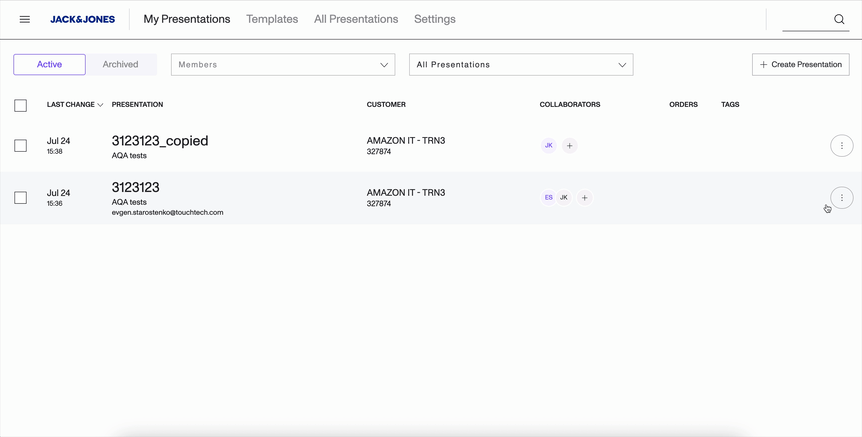
Task: Click the Presentation column header
Action: coord(137,104)
